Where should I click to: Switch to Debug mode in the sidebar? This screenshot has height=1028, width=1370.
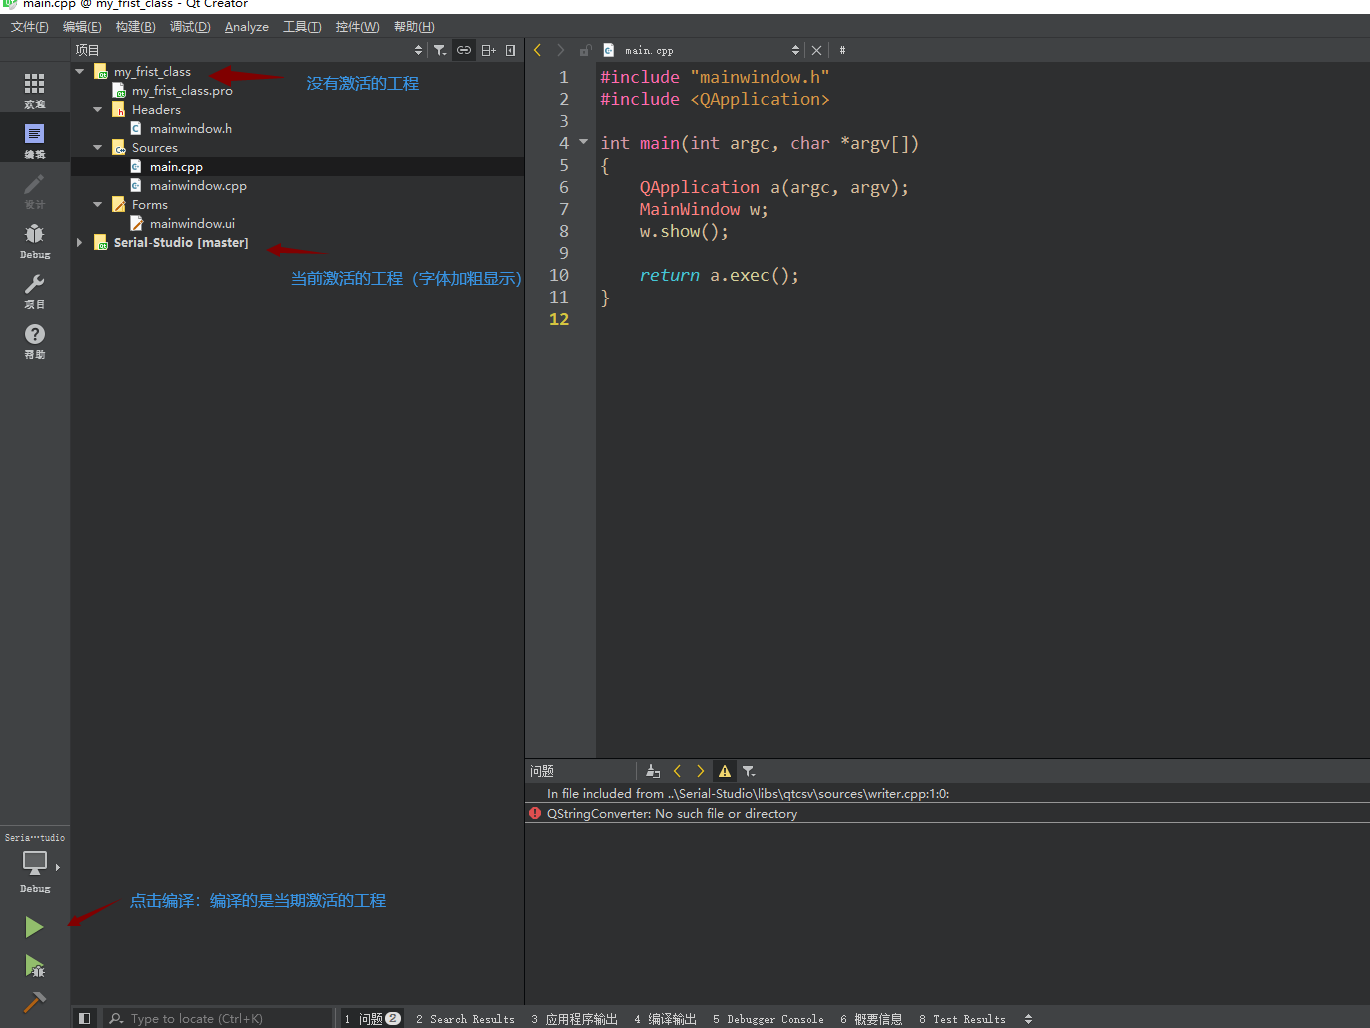pos(34,239)
